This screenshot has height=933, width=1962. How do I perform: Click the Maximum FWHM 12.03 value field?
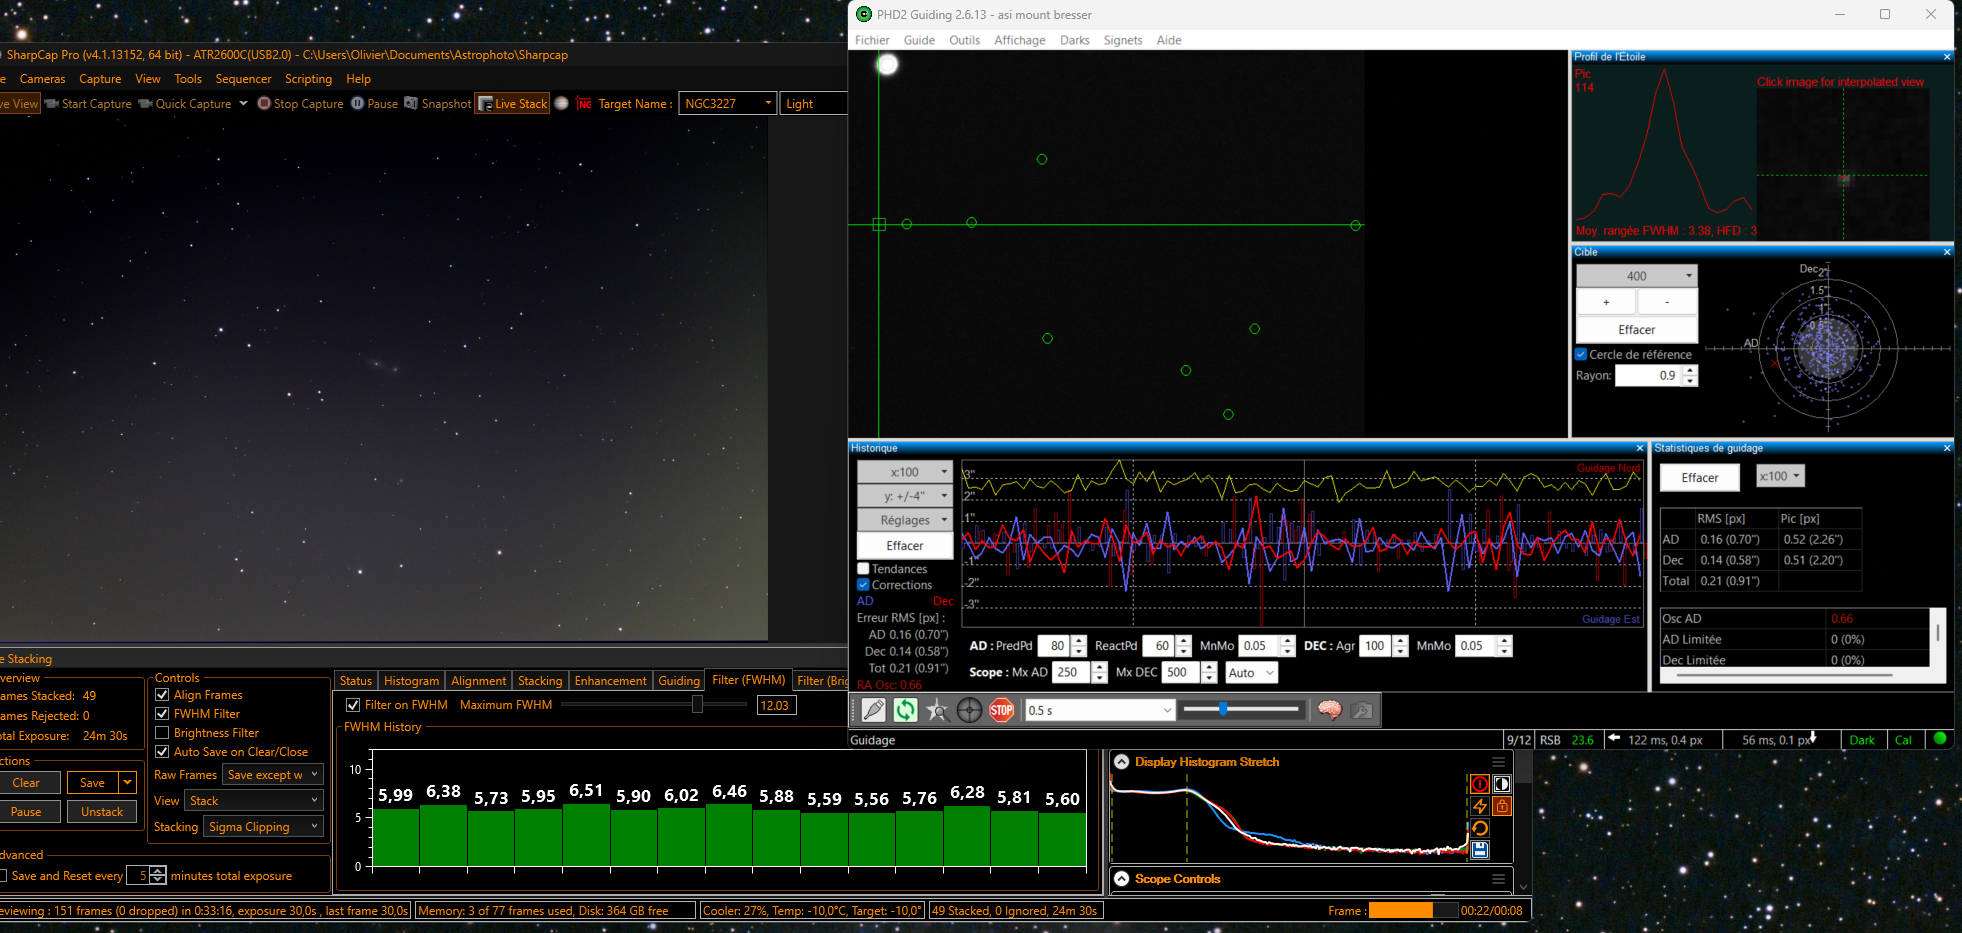[x=777, y=705]
